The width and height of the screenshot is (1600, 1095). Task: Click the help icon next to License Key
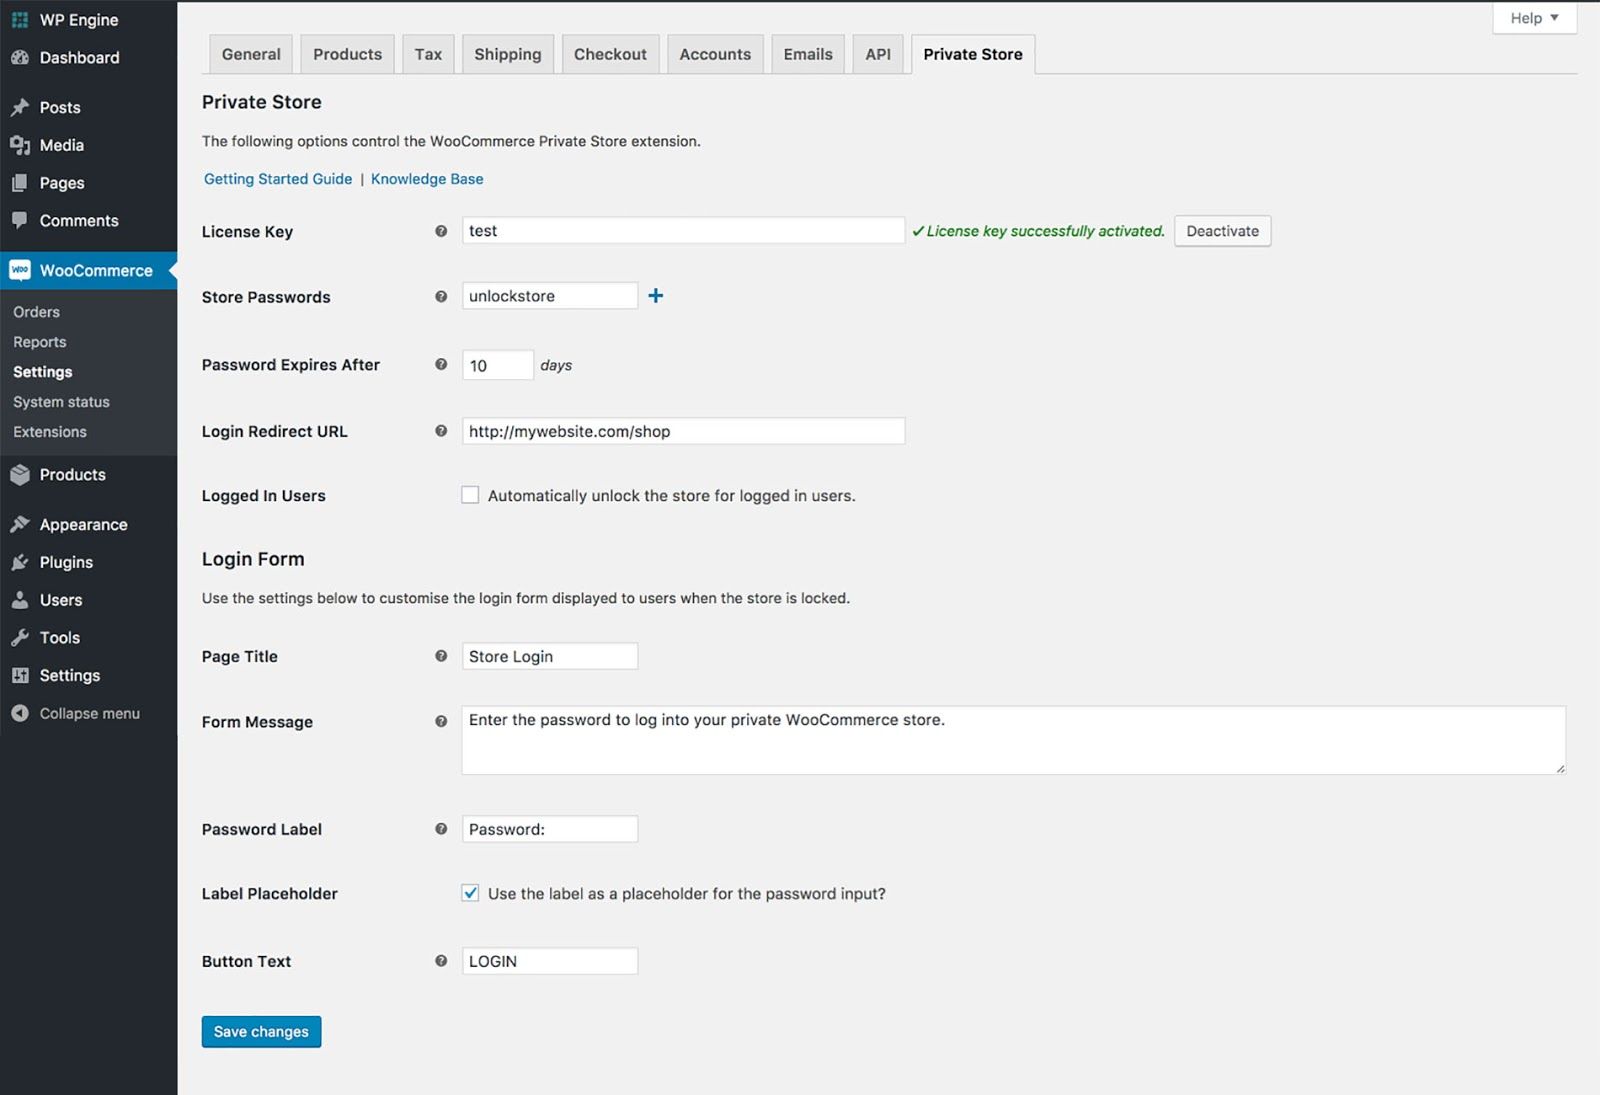pyautogui.click(x=440, y=231)
